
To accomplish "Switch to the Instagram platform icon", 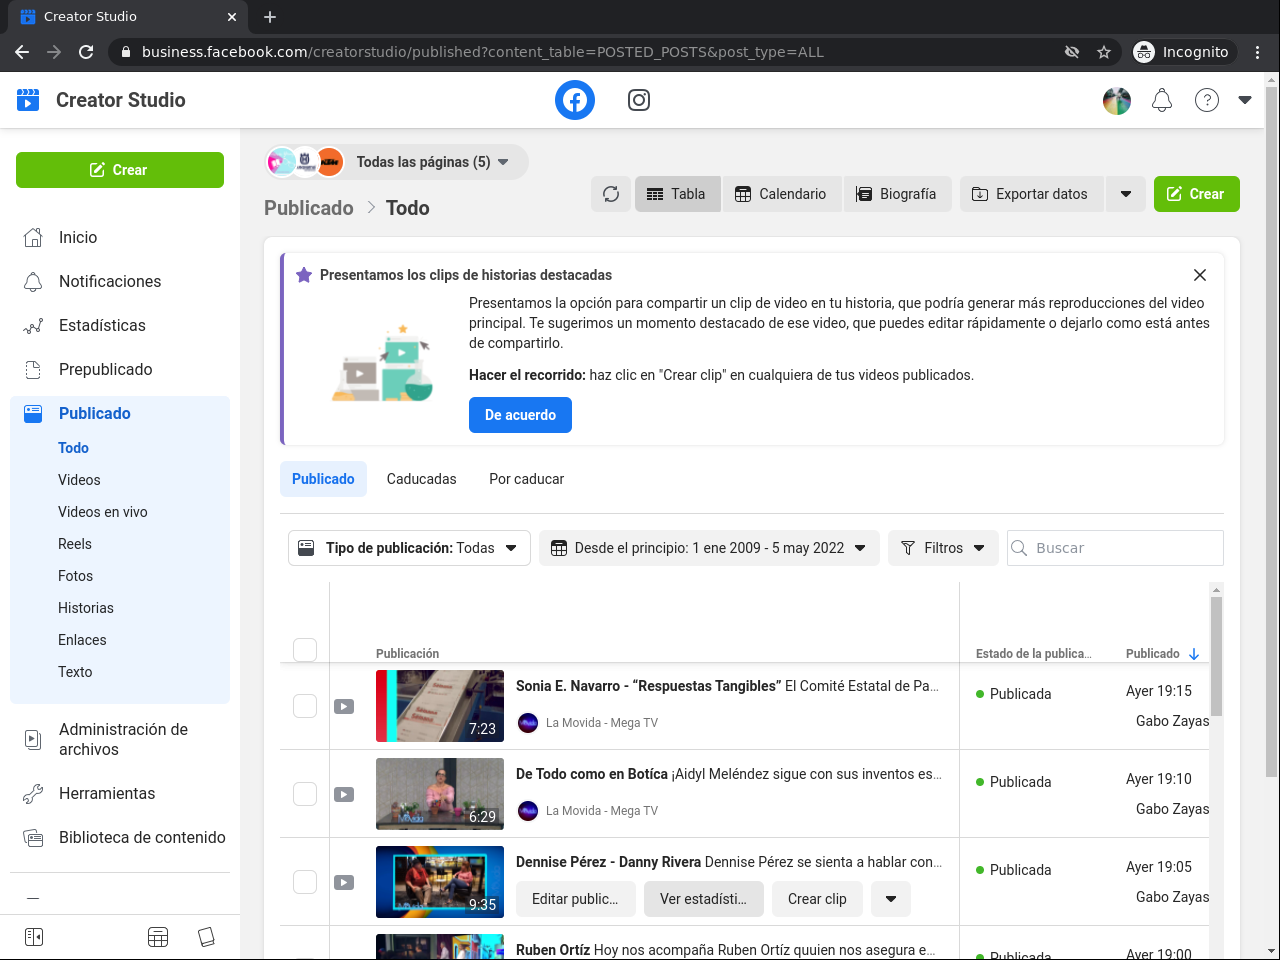I will (x=639, y=100).
